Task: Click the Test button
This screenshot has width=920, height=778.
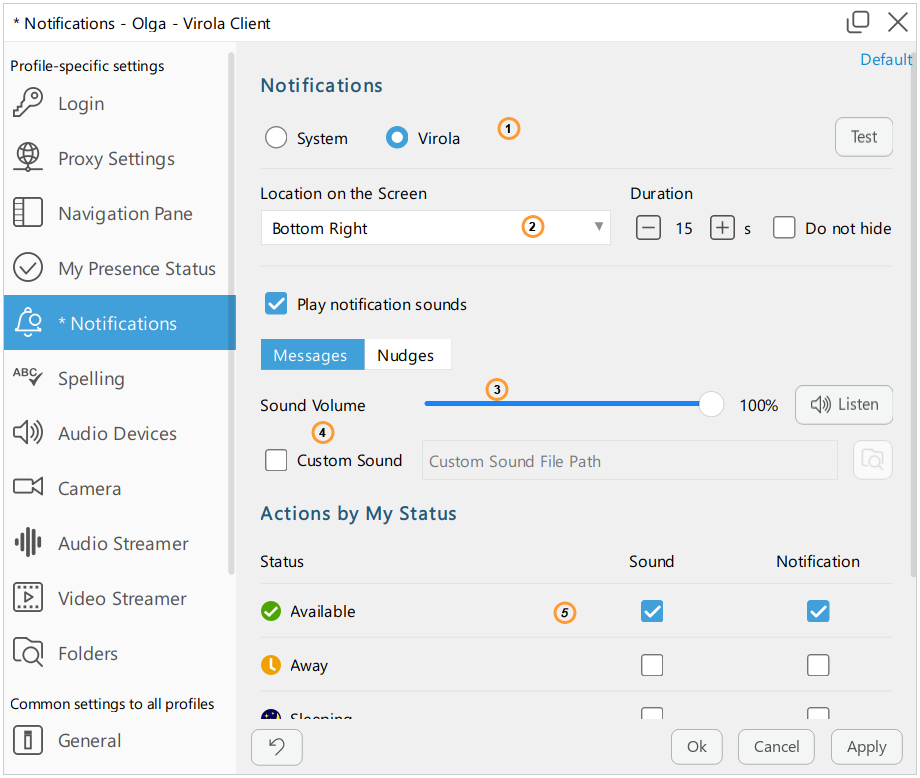Action: tap(864, 137)
